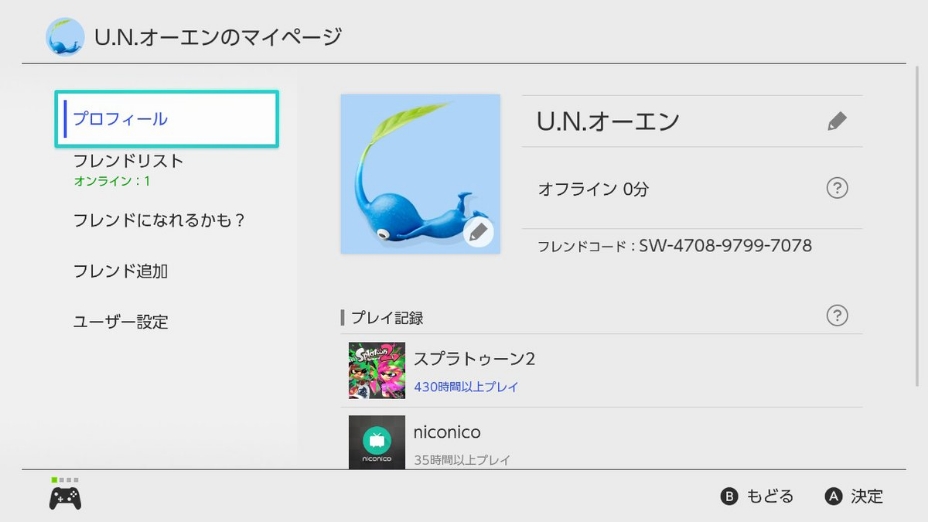
Task: Click the スプラトゥーン2 title text
Action: pyautogui.click(x=474, y=359)
